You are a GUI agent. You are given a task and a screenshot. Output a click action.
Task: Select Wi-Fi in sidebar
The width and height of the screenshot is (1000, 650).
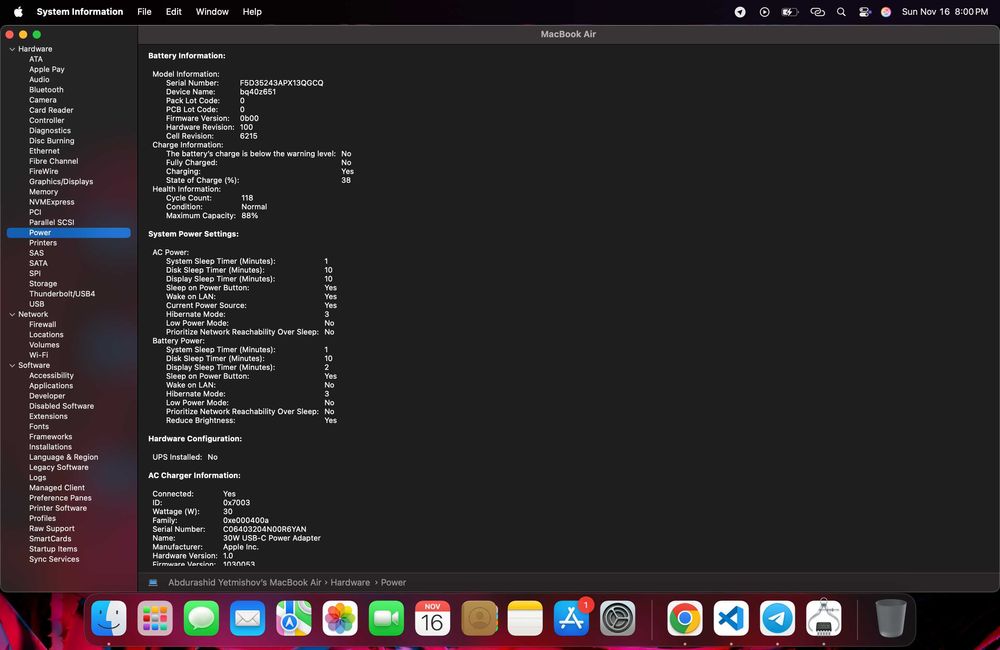click(x=38, y=355)
